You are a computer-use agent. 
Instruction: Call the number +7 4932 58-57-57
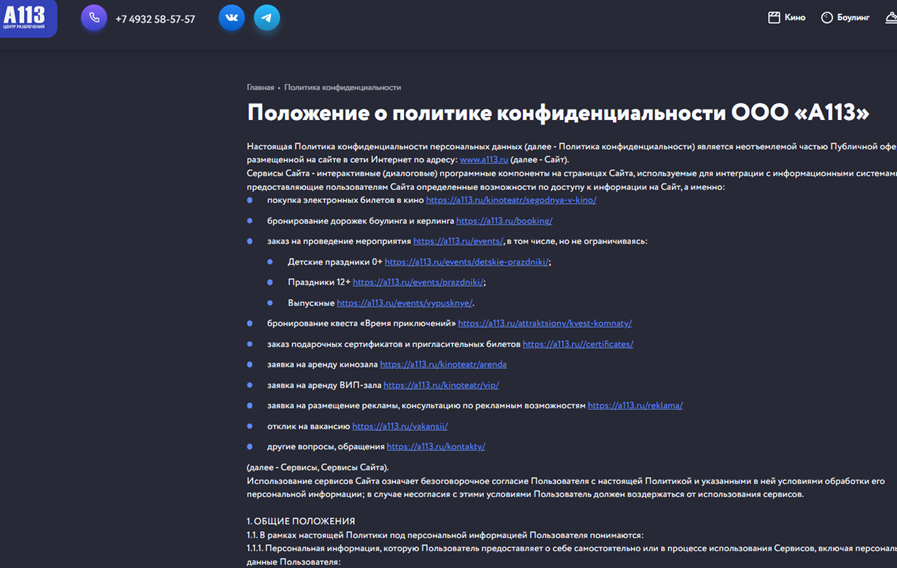(x=155, y=19)
